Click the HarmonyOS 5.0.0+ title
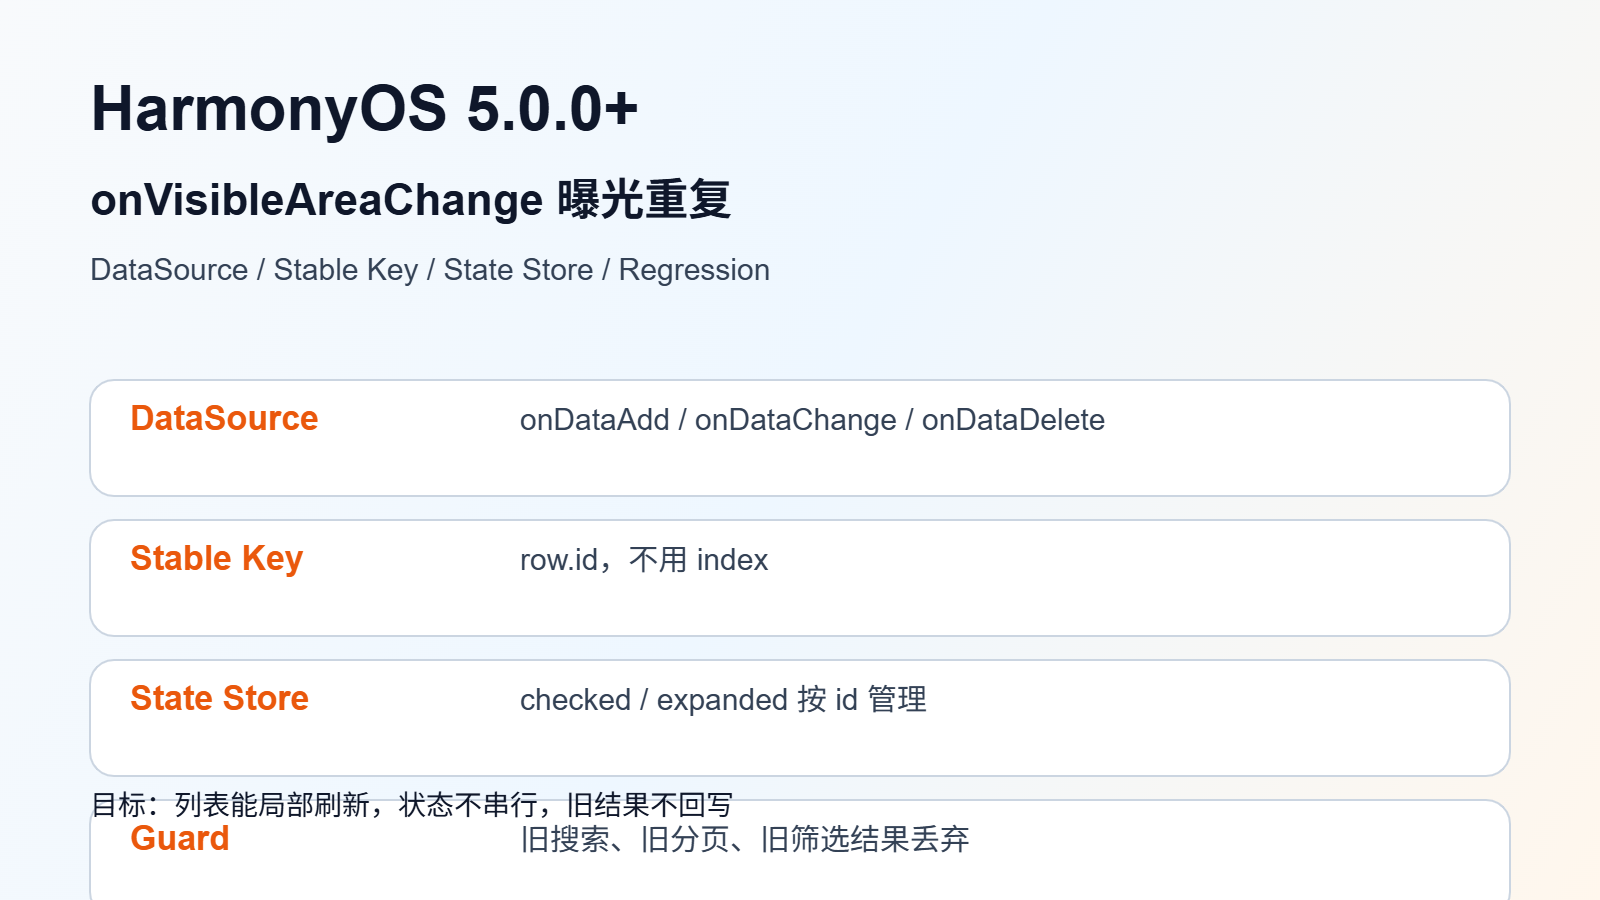Viewport: 1600px width, 900px height. tap(364, 108)
